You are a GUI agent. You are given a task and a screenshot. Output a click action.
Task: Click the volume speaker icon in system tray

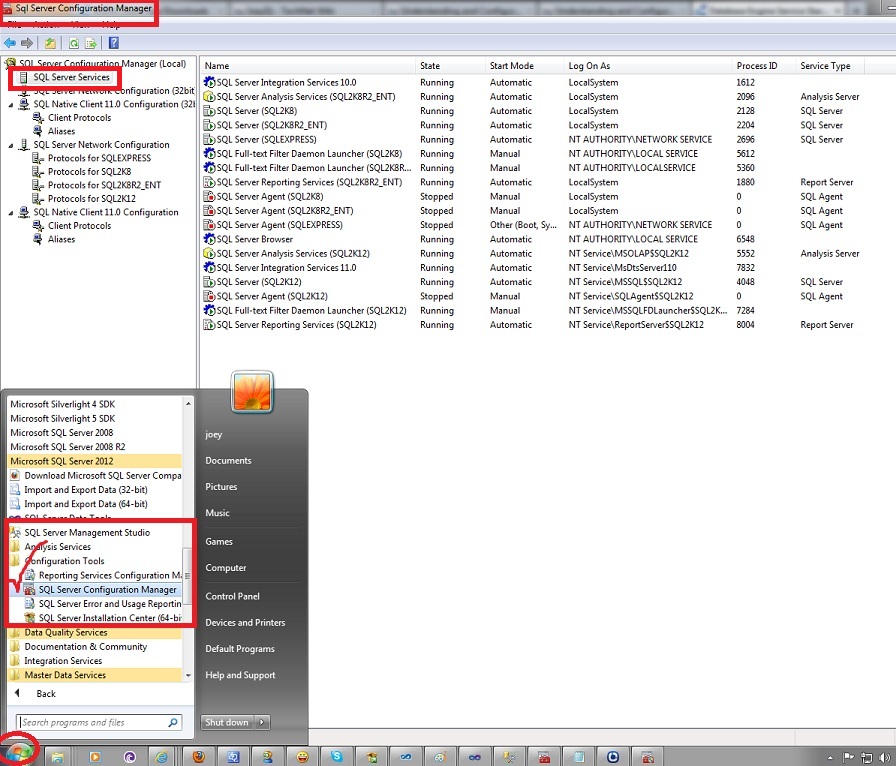tap(884, 757)
